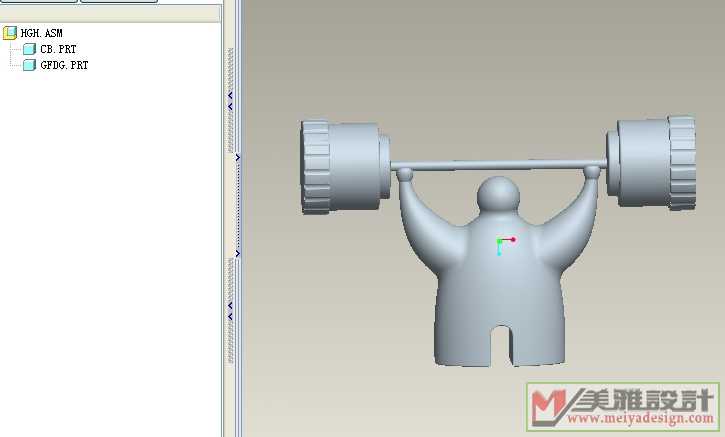Select GFDG.PRT in the model tree

click(64, 65)
